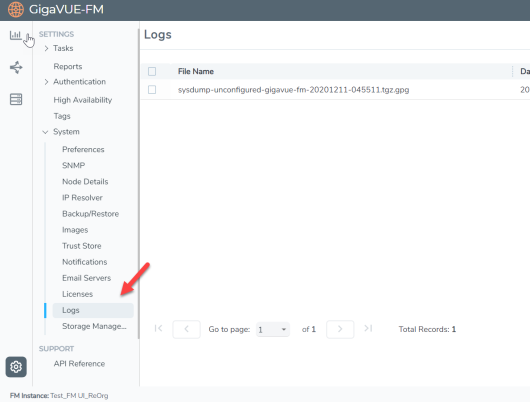The image size is (530, 402).
Task: Open the Storage Management menu item
Action: (x=94, y=326)
